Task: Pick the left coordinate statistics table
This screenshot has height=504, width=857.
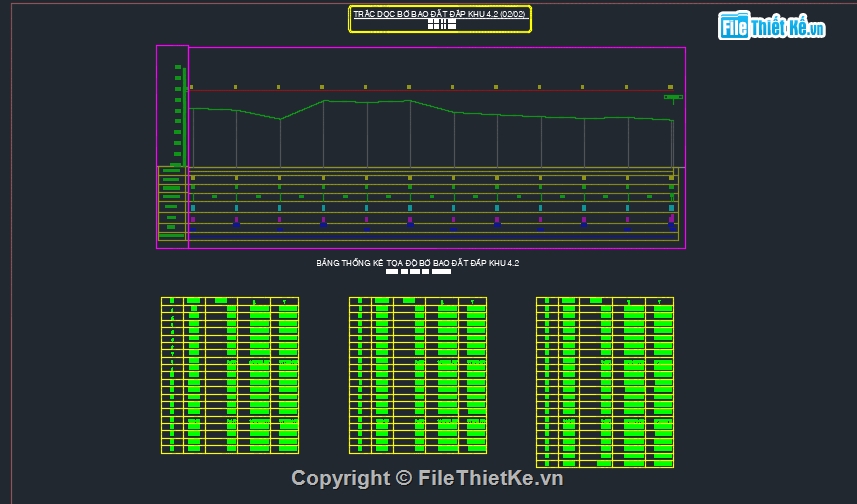Action: point(230,376)
